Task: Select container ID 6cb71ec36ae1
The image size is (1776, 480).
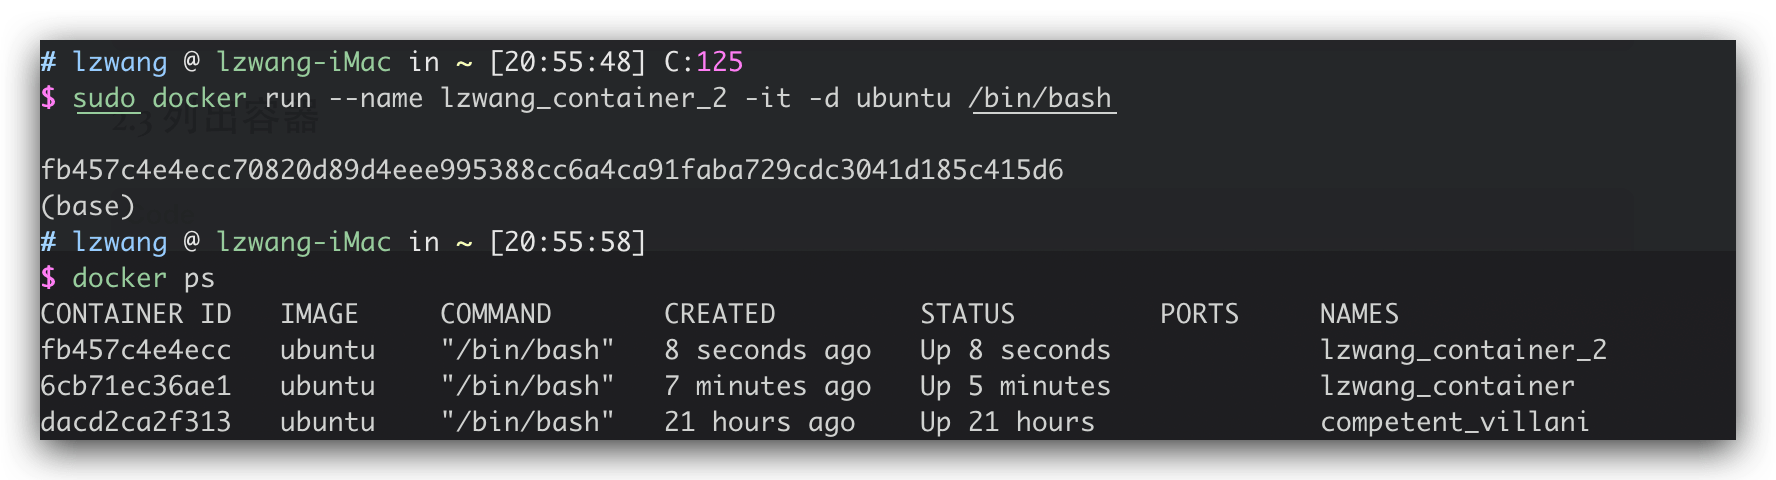Action: (x=136, y=386)
